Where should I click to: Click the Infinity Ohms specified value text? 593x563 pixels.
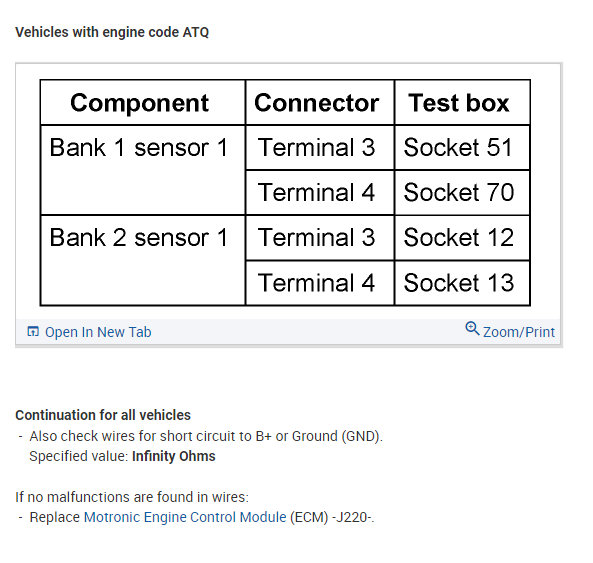click(174, 456)
